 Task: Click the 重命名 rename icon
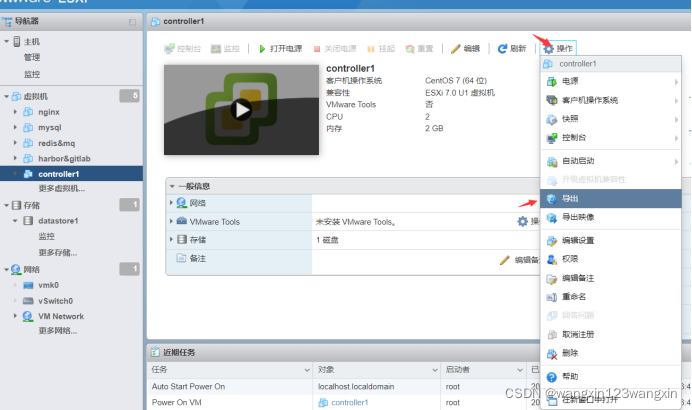552,297
